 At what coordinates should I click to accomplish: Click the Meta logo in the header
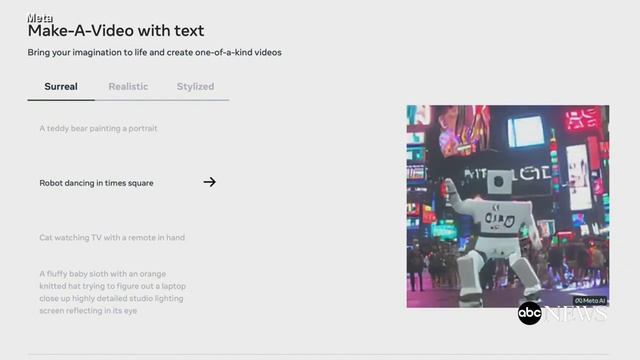[x=40, y=18]
